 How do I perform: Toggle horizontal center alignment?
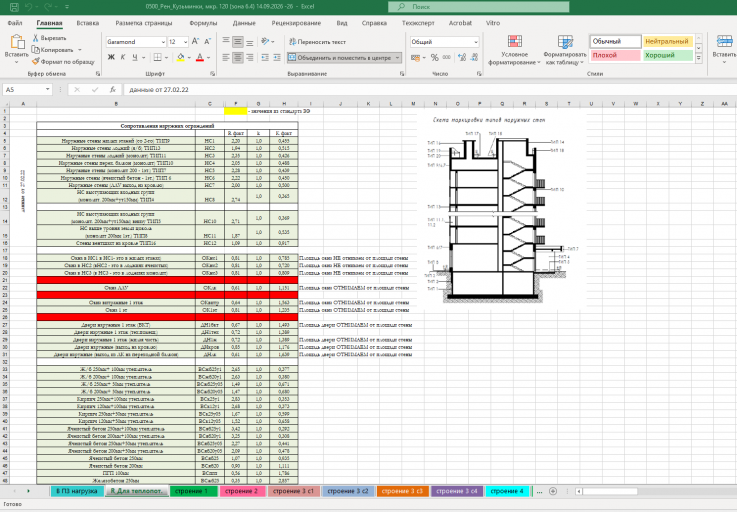238,57
